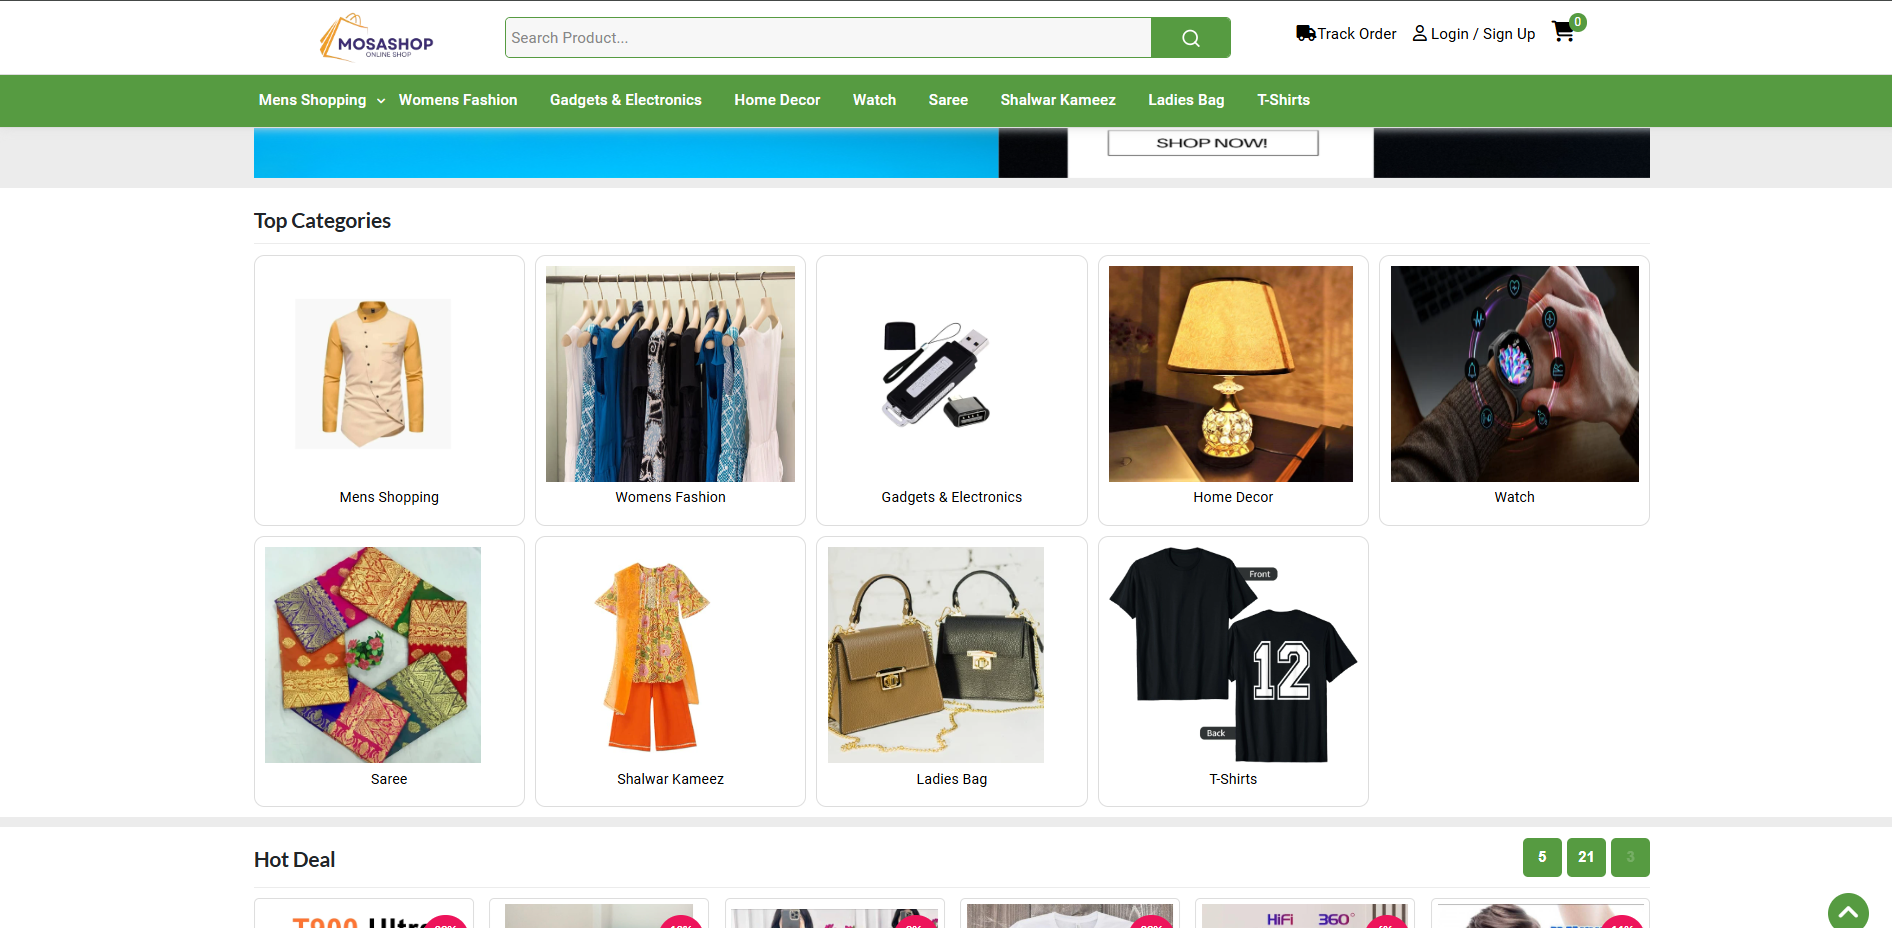Viewport: 1892px width, 928px height.
Task: Click the Hot Deal counter box showing 5
Action: click(1541, 857)
